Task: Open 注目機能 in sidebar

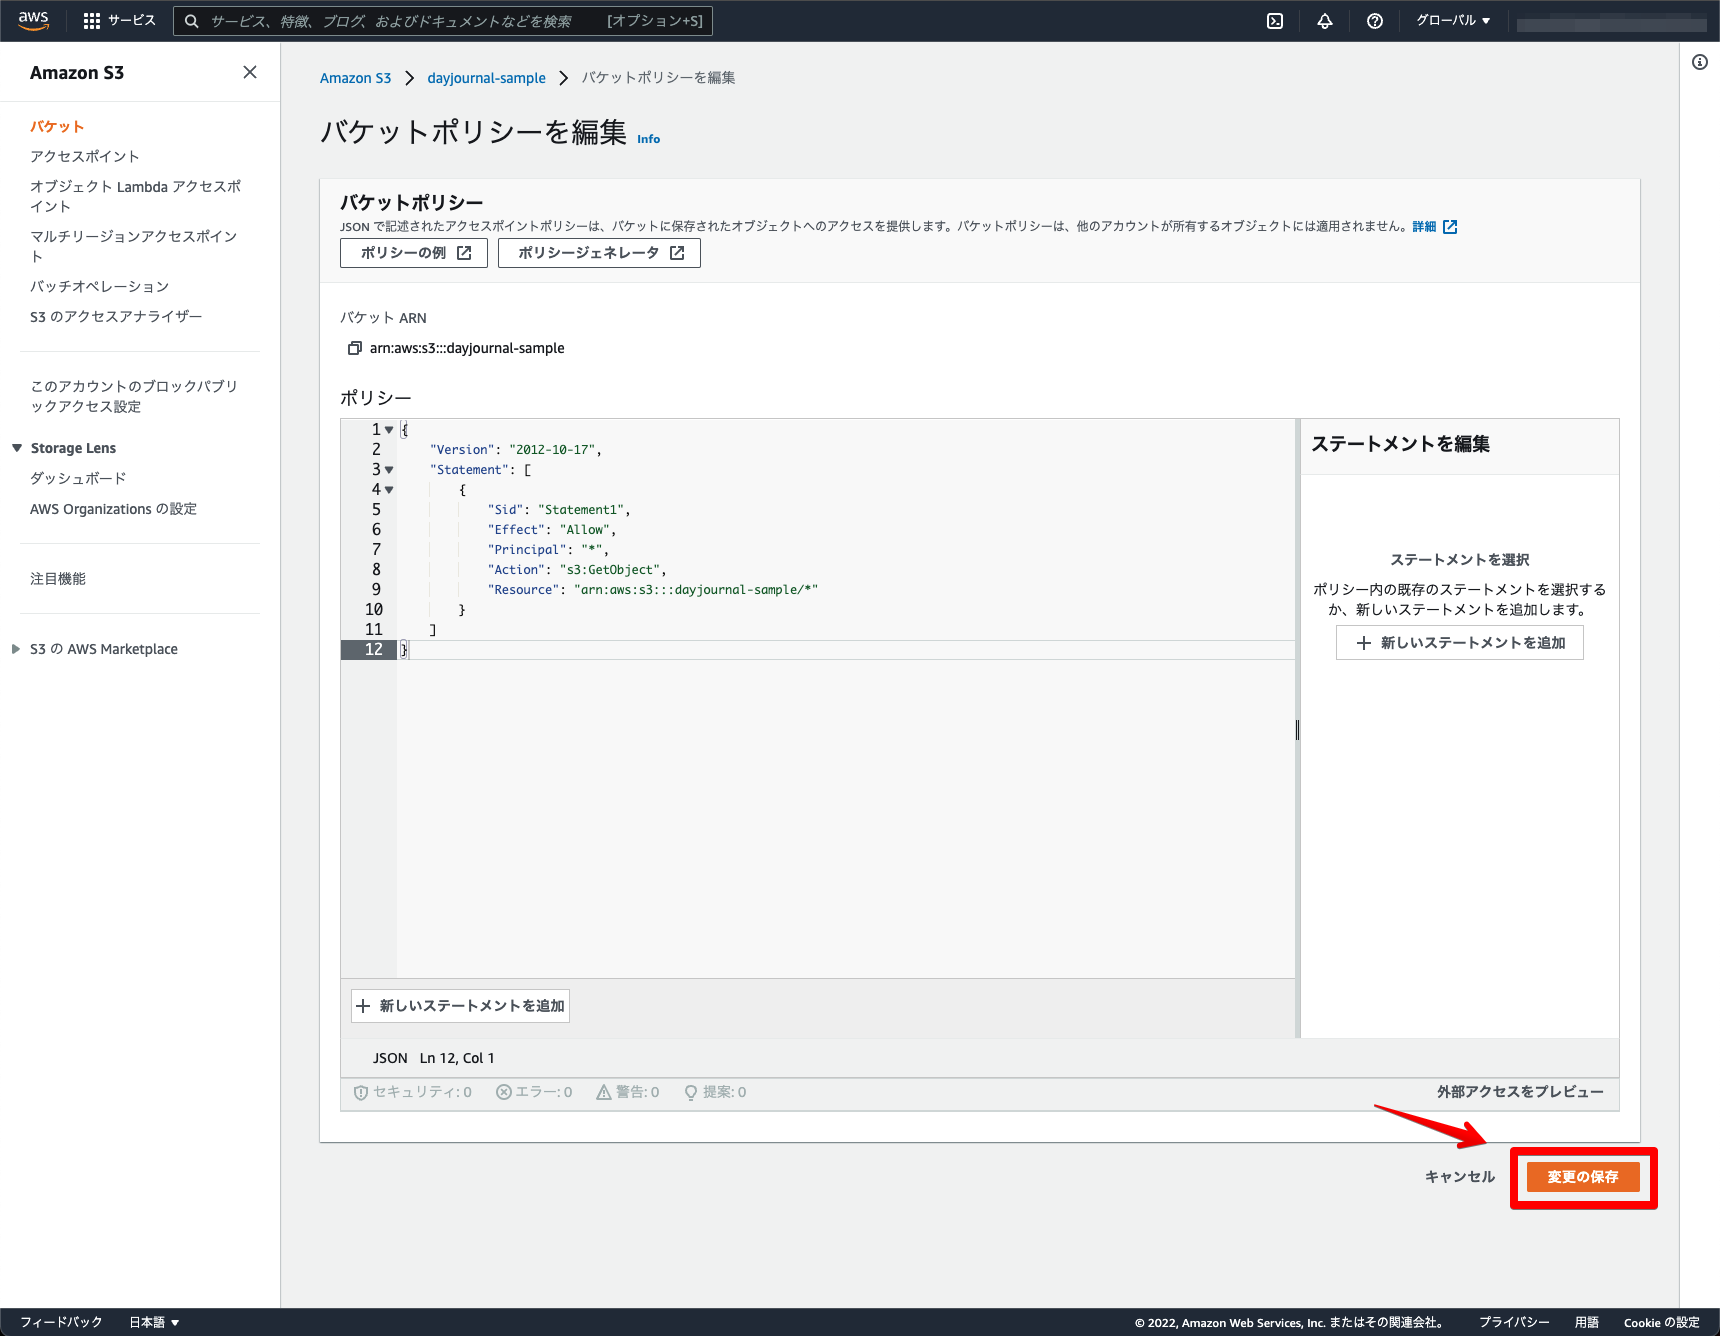Action: pyautogui.click(x=58, y=579)
